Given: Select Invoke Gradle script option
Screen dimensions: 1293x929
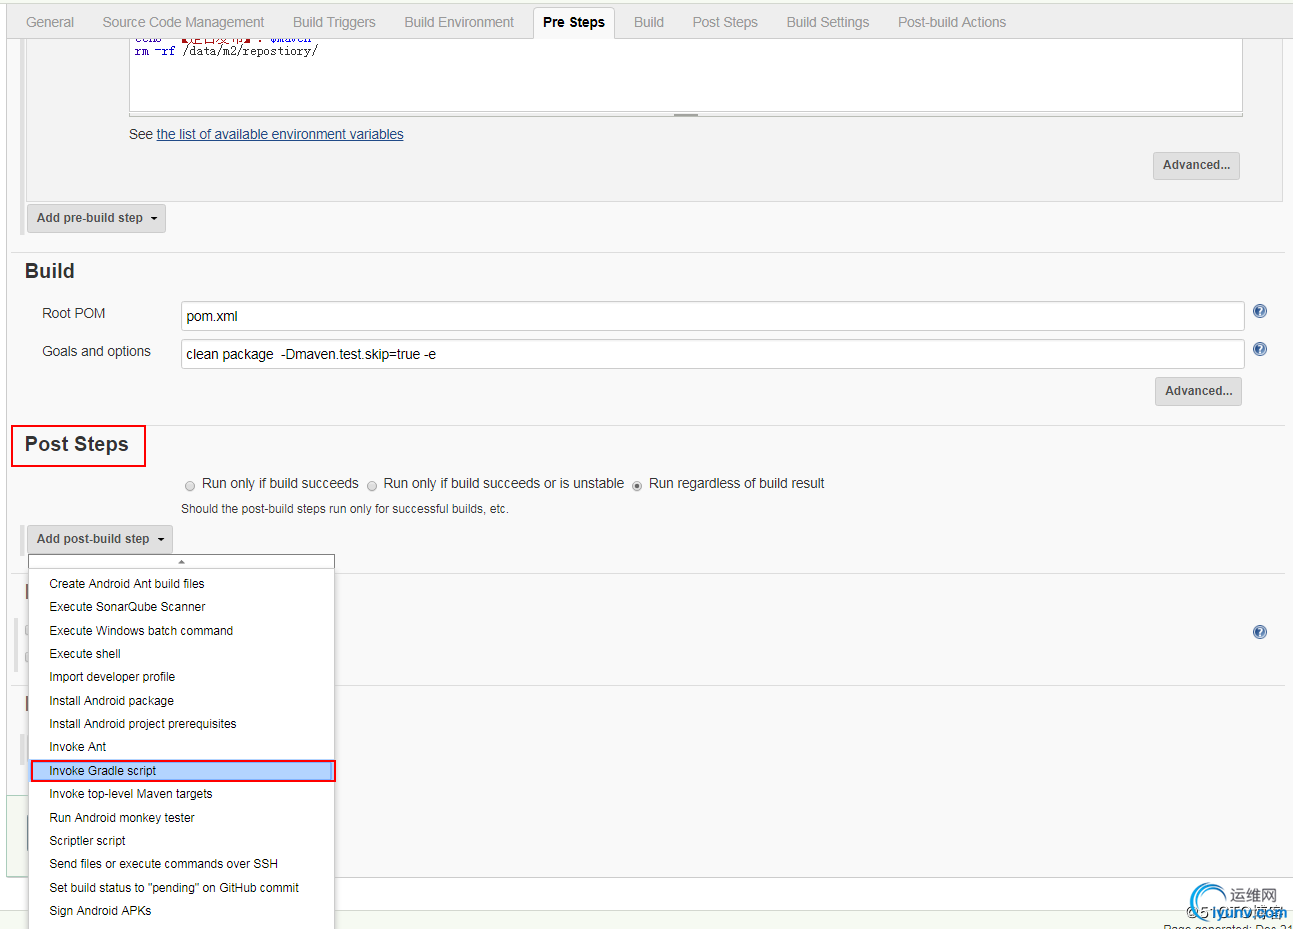Looking at the screenshot, I should pos(182,771).
